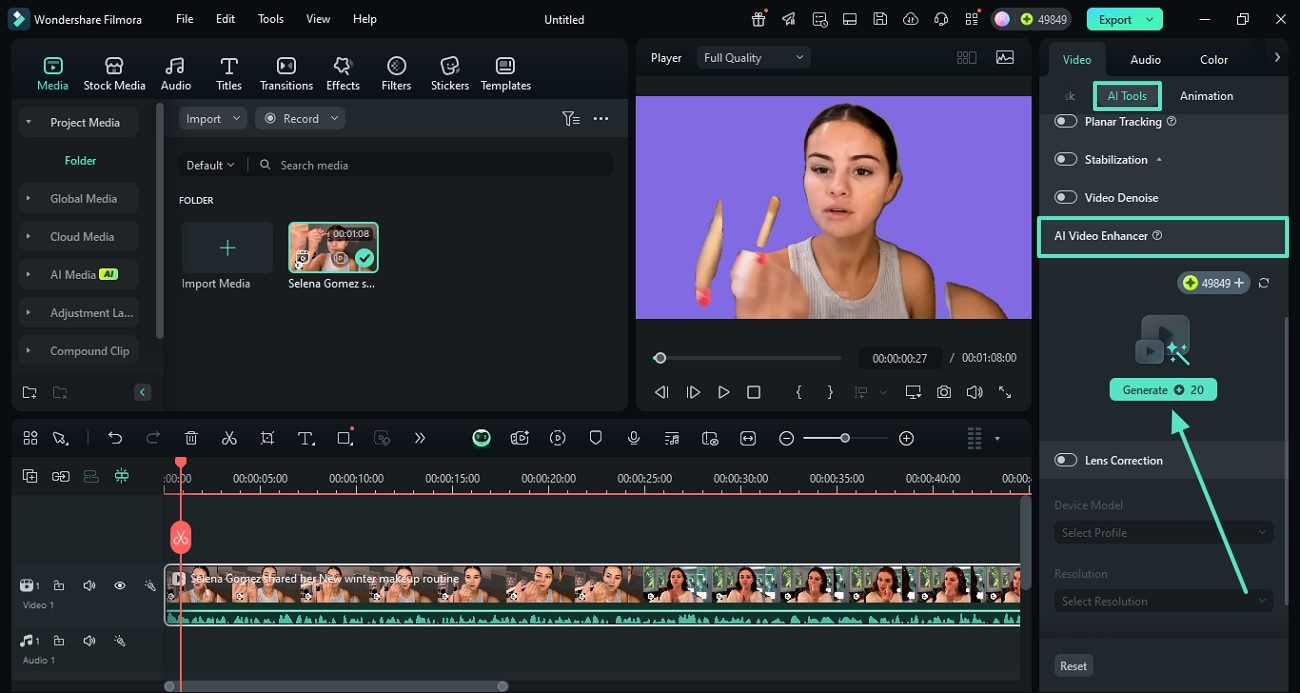Select the text tool in timeline toolbar
1300x693 pixels.
306,438
